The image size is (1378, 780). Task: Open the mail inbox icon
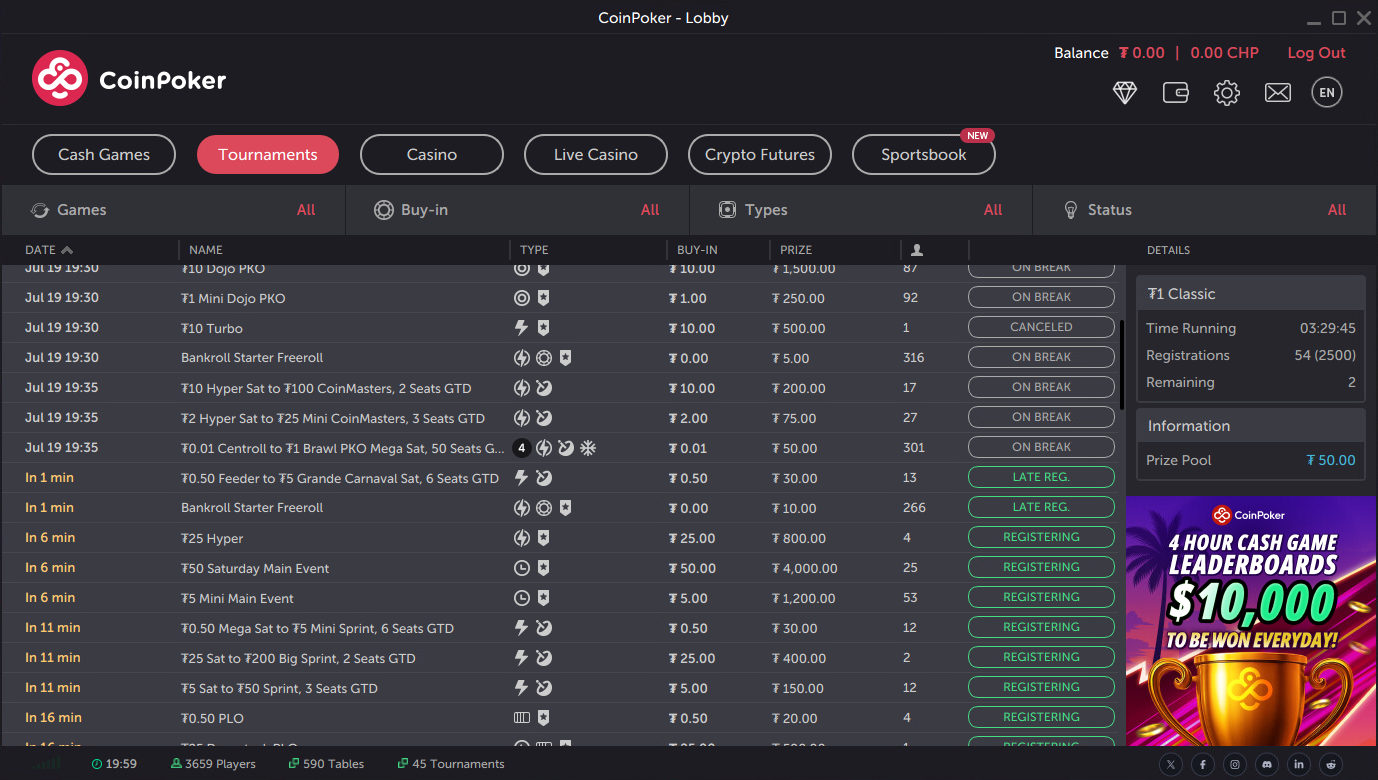click(1278, 93)
